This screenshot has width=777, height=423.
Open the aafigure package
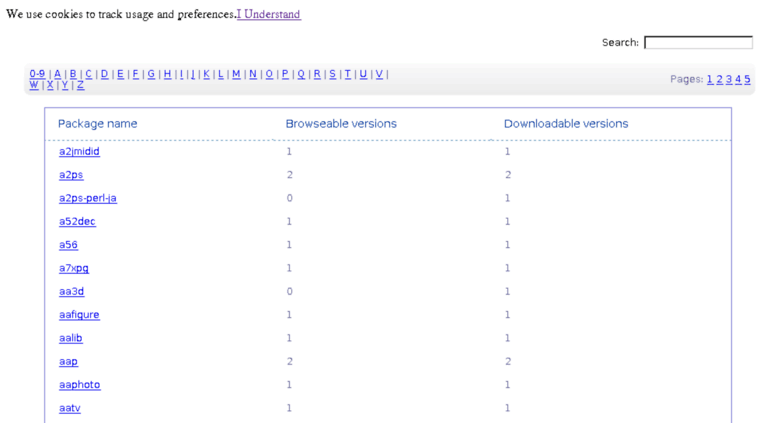point(79,315)
